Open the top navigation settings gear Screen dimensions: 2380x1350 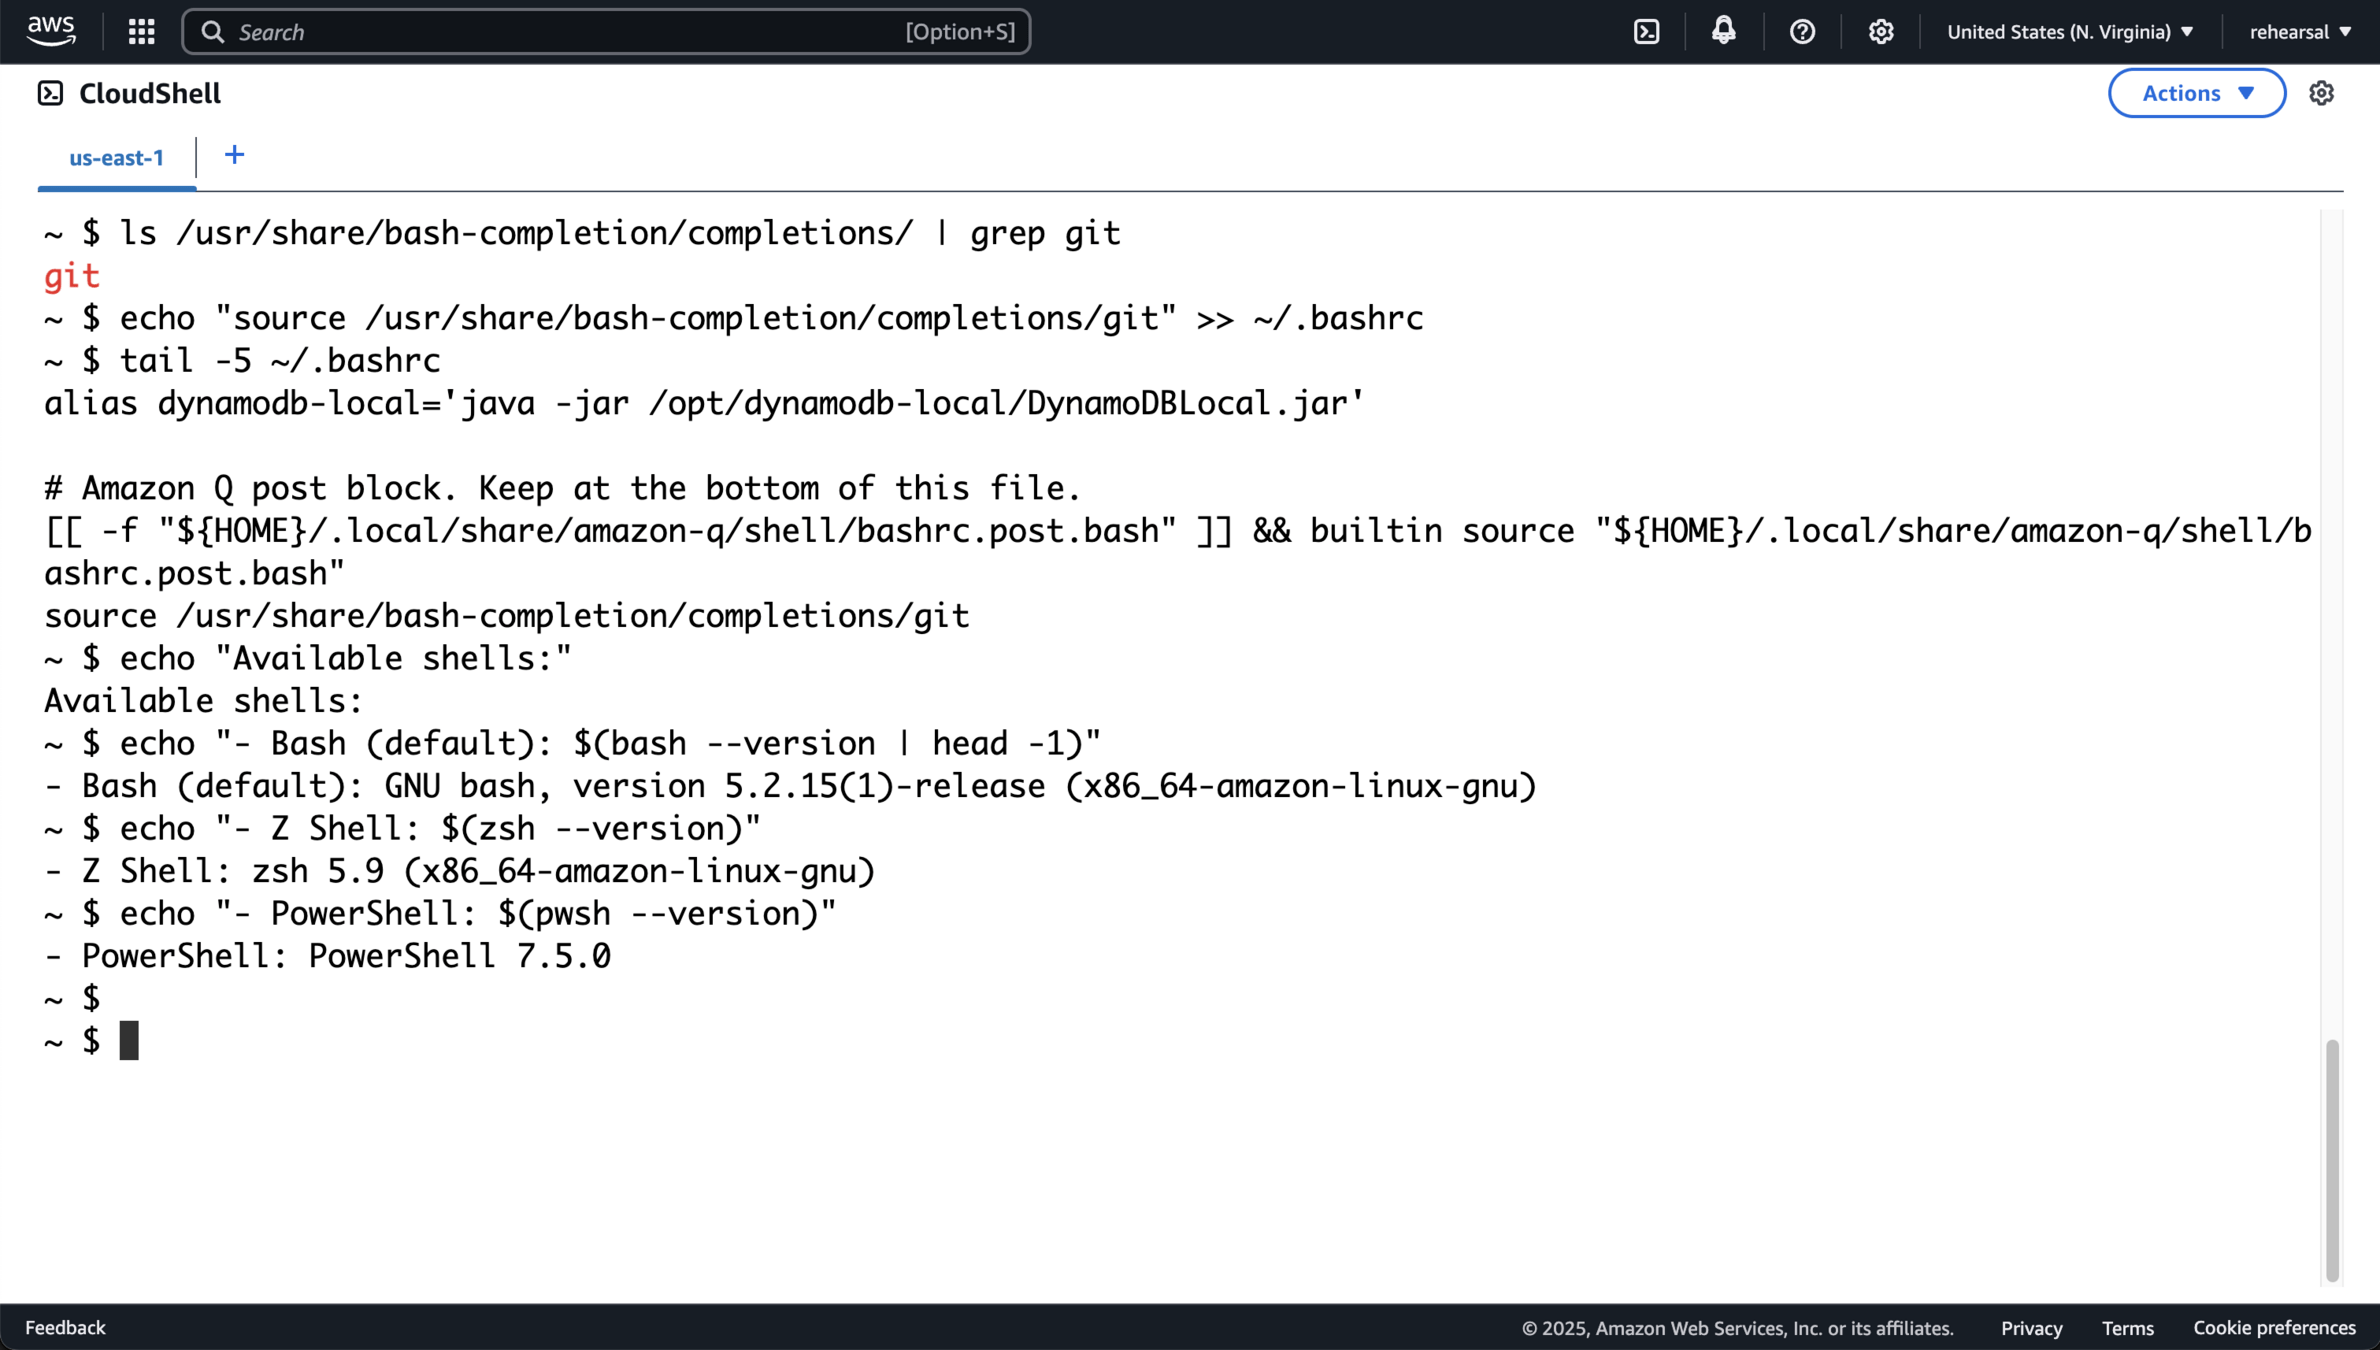tap(1880, 32)
